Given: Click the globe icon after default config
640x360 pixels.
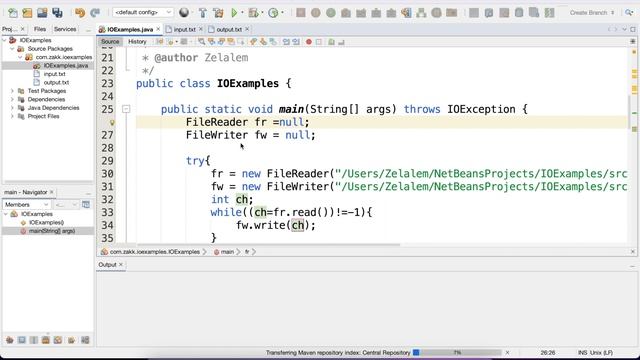Looking at the screenshot, I should pos(184,13).
